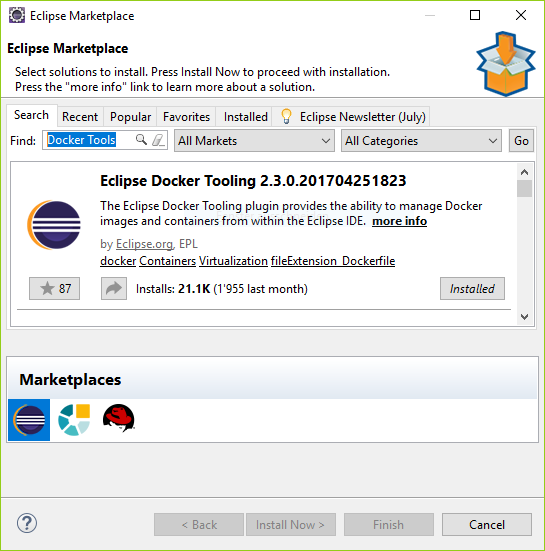Click the Eclipse Newsletter lightbulb icon
The image size is (545, 551).
[286, 116]
